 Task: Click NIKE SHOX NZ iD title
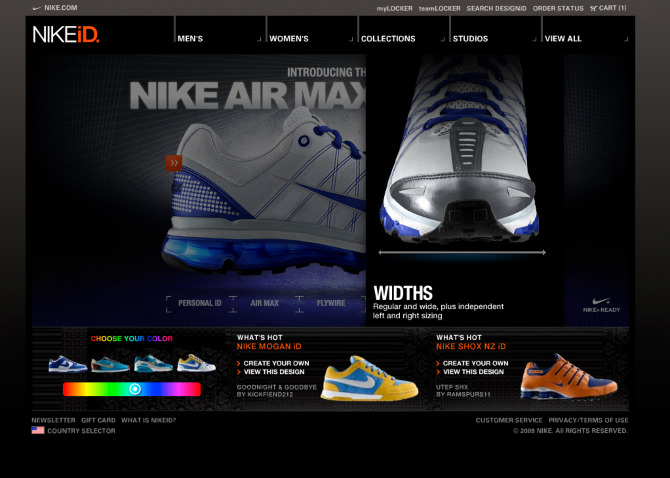[x=471, y=346]
